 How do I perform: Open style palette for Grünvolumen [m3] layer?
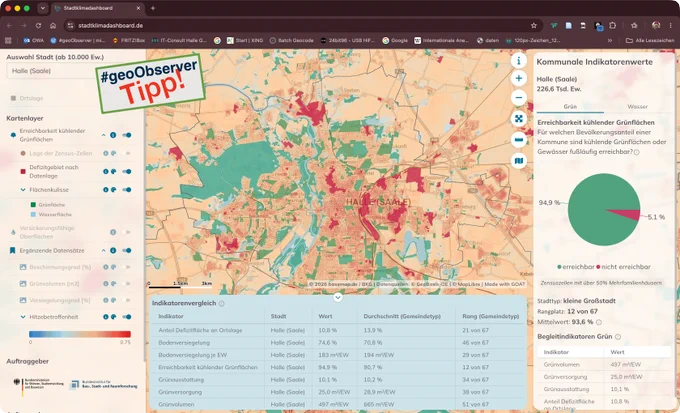[113, 283]
